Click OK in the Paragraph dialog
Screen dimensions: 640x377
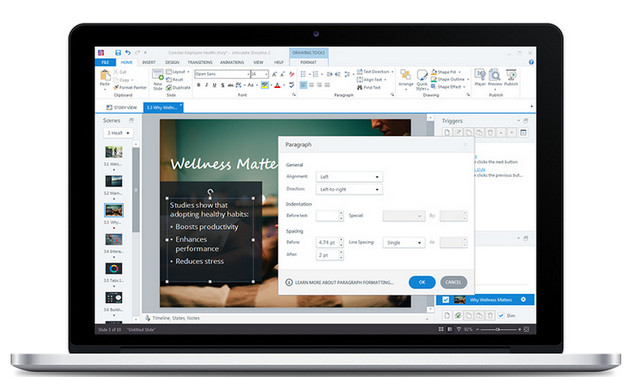click(x=422, y=282)
